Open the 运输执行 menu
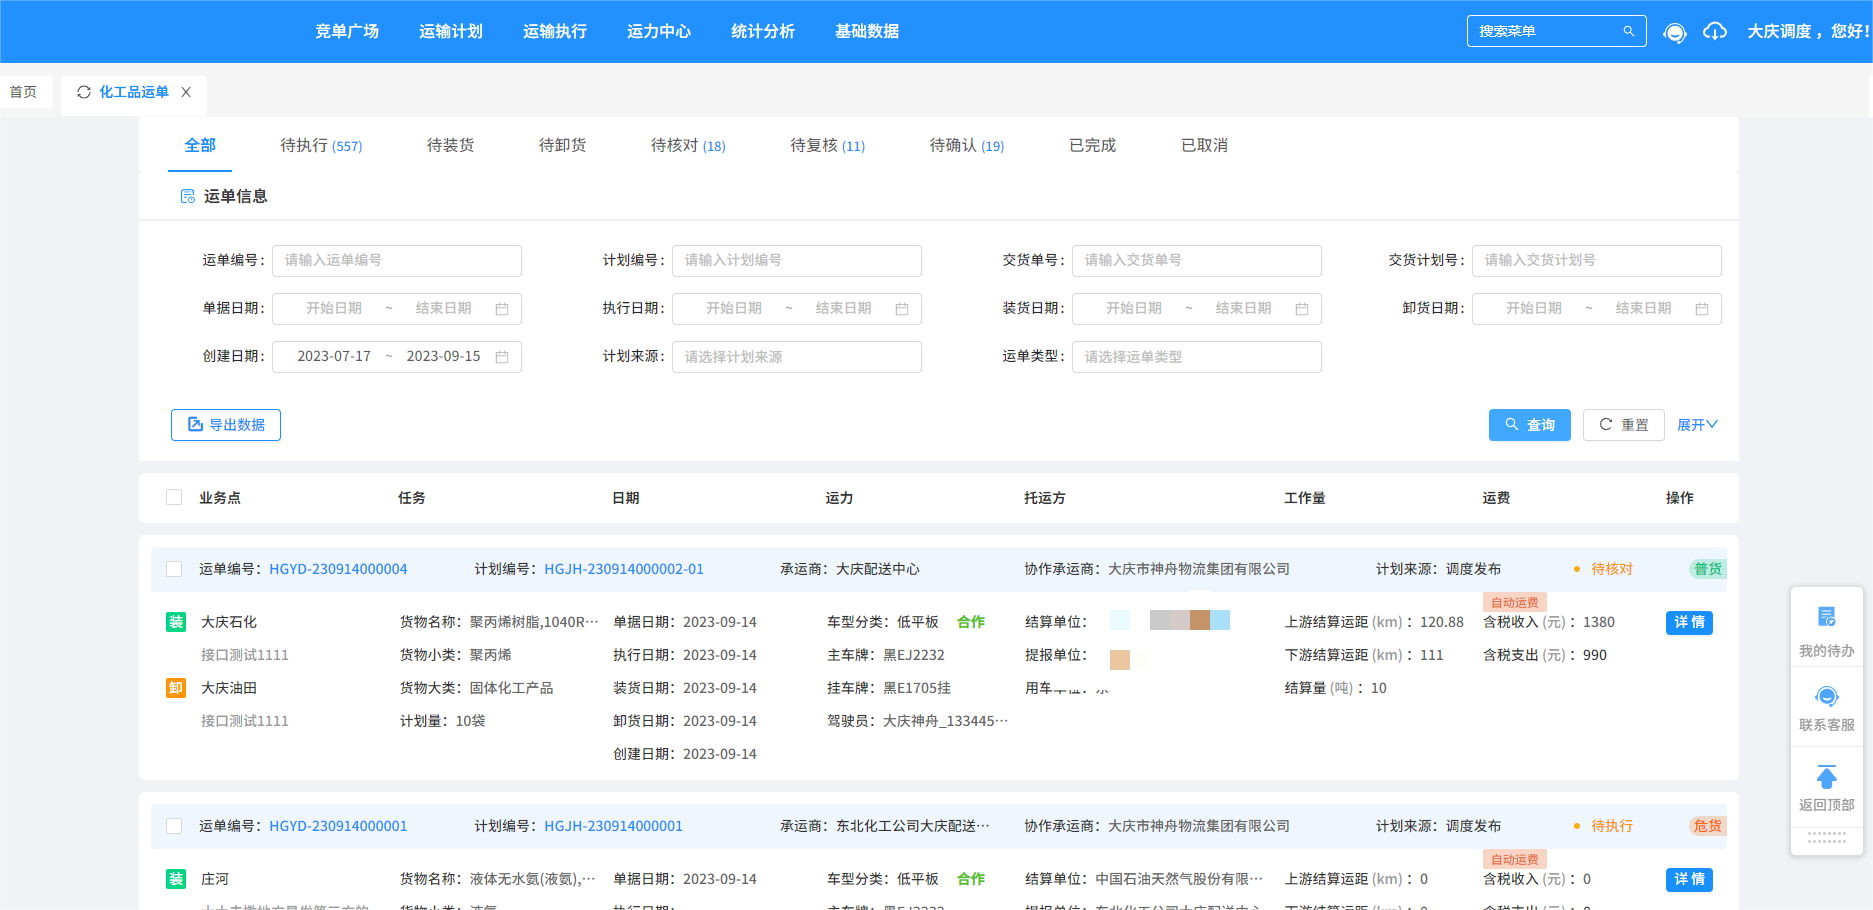Screen dimensions: 1873x910 (x=555, y=31)
